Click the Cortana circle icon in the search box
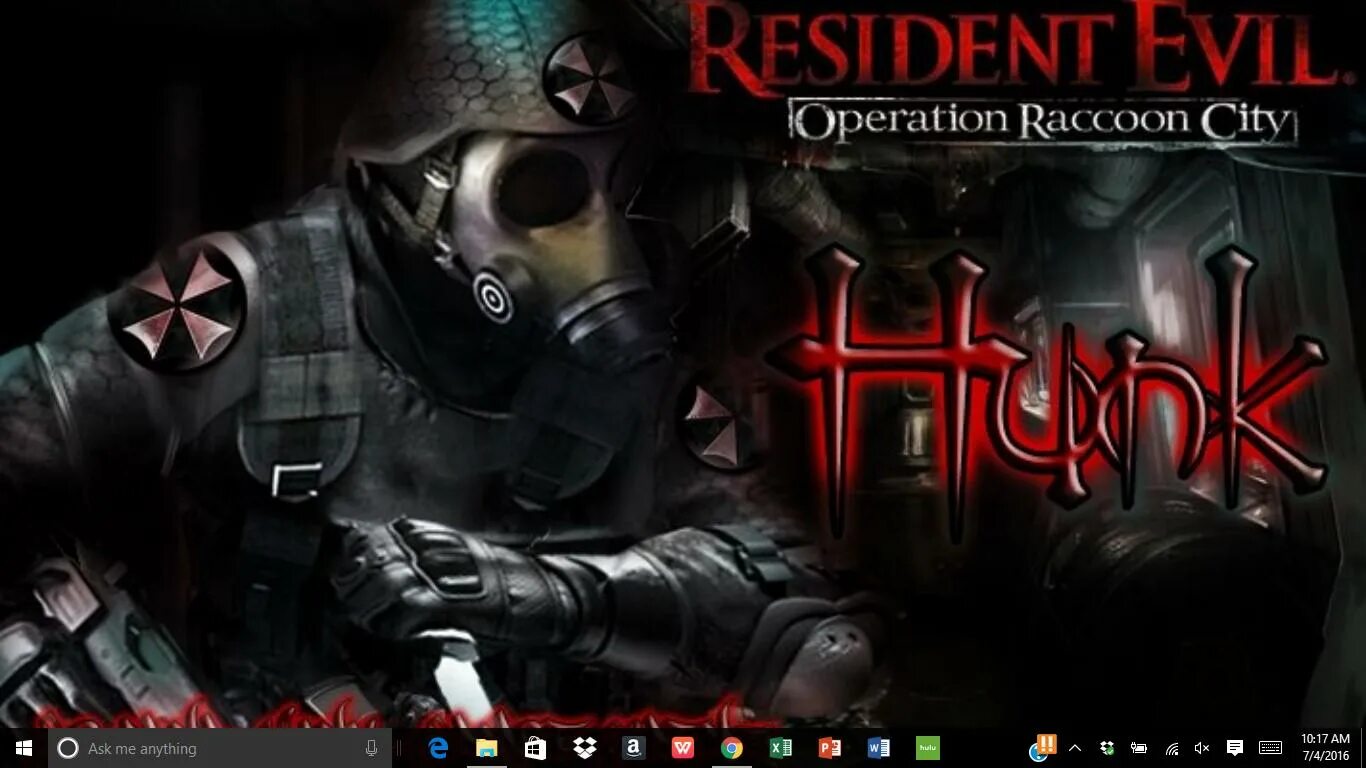 pos(68,748)
